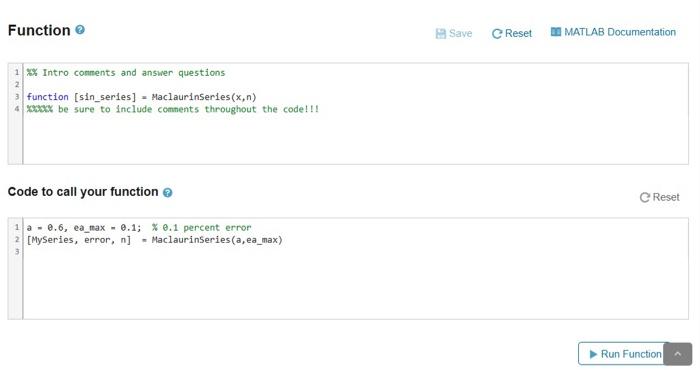This screenshot has width=700, height=370.
Task: Click the MySeries call line in lower editor
Action: [x=154, y=240]
